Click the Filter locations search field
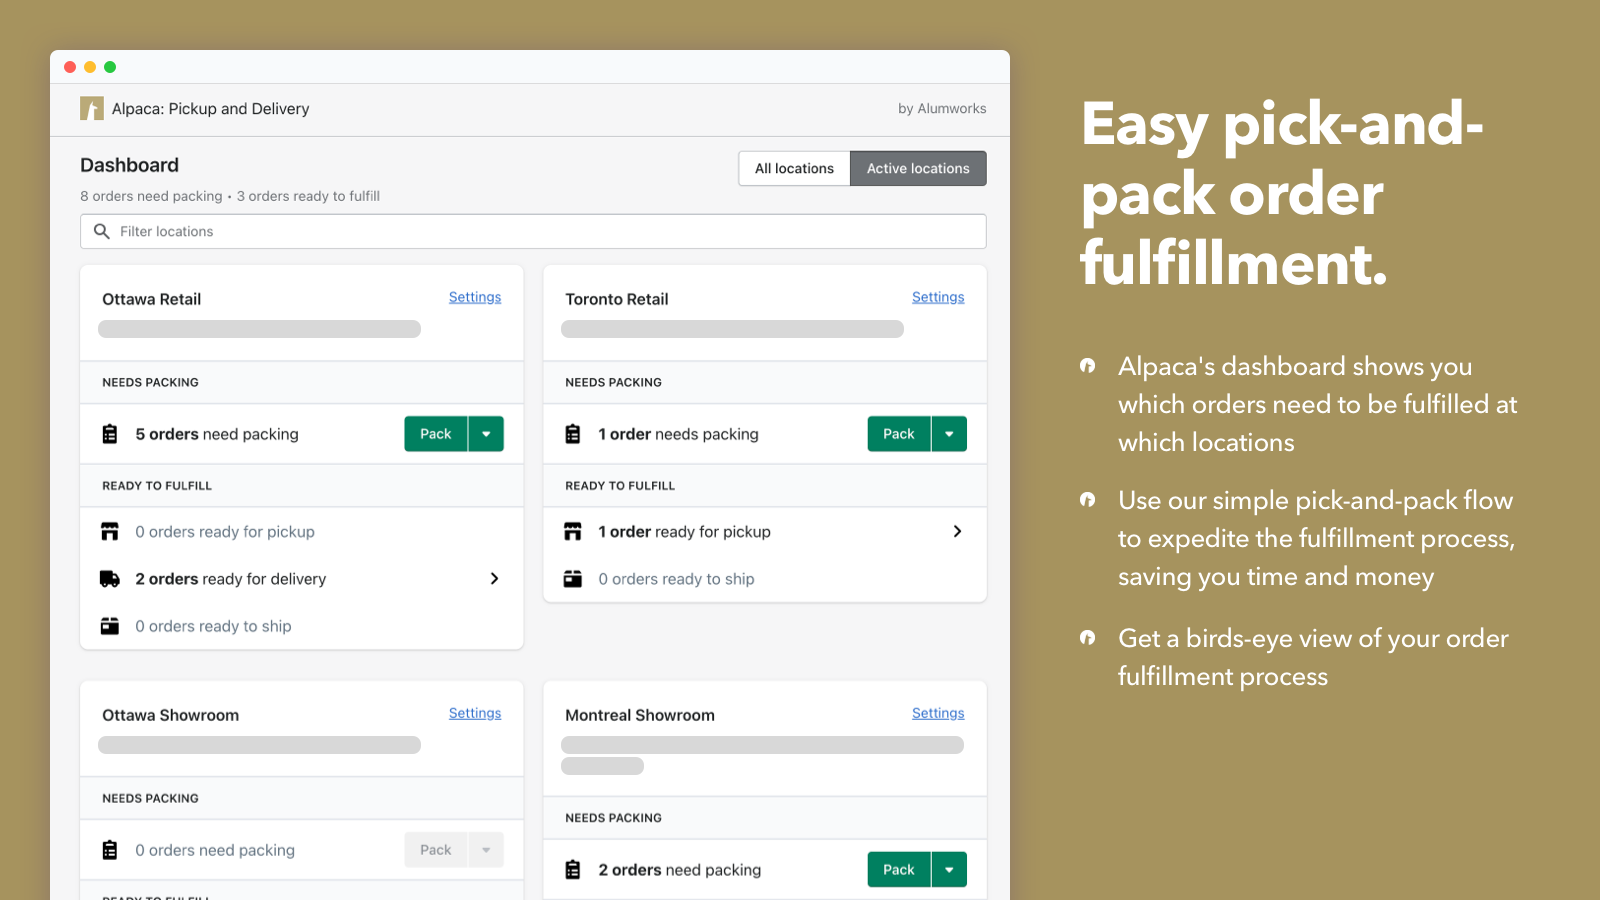Viewport: 1600px width, 900px height. [x=540, y=231]
